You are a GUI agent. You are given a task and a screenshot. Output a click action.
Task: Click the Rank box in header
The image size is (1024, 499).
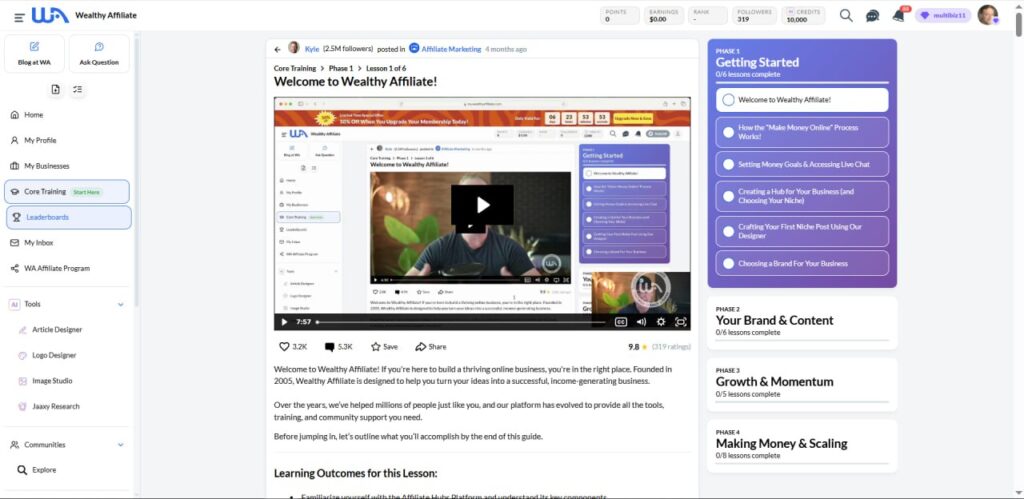click(x=708, y=16)
